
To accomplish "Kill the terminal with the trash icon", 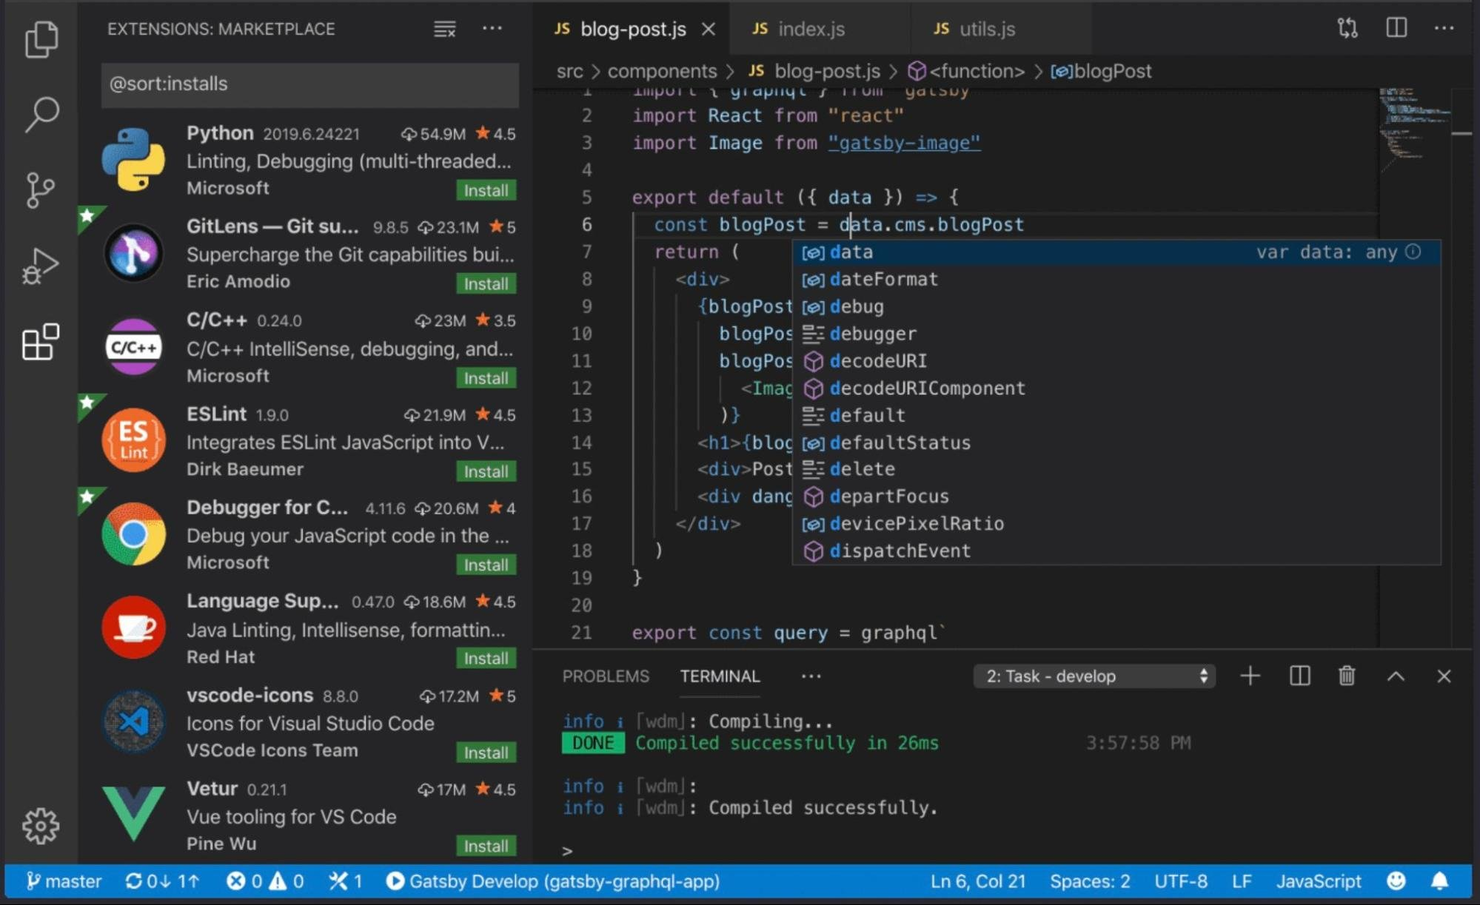I will [x=1346, y=676].
